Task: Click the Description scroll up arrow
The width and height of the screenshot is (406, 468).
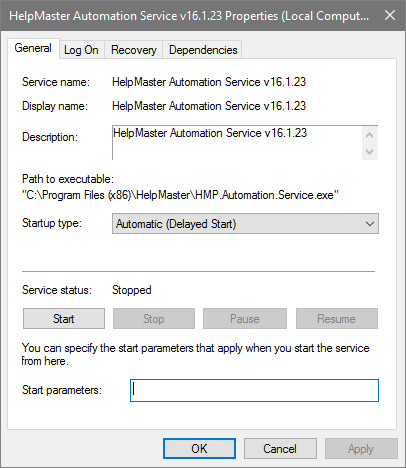Action: click(x=369, y=135)
